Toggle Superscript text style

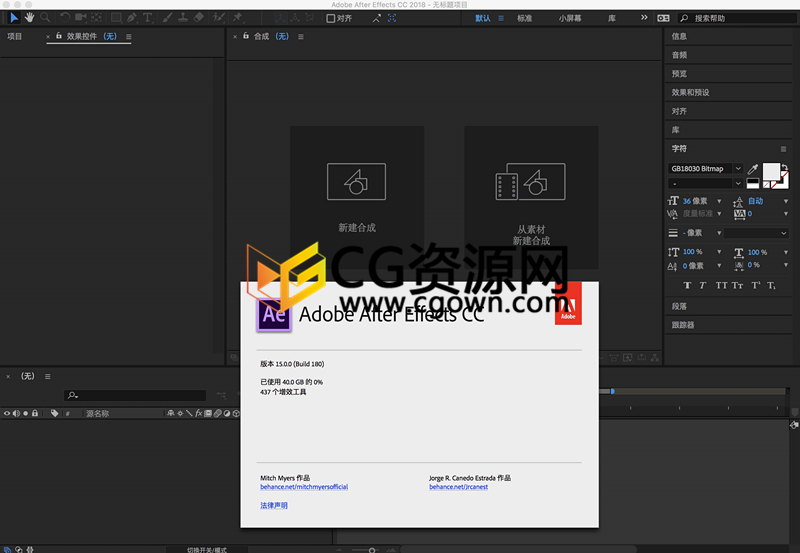pos(756,285)
